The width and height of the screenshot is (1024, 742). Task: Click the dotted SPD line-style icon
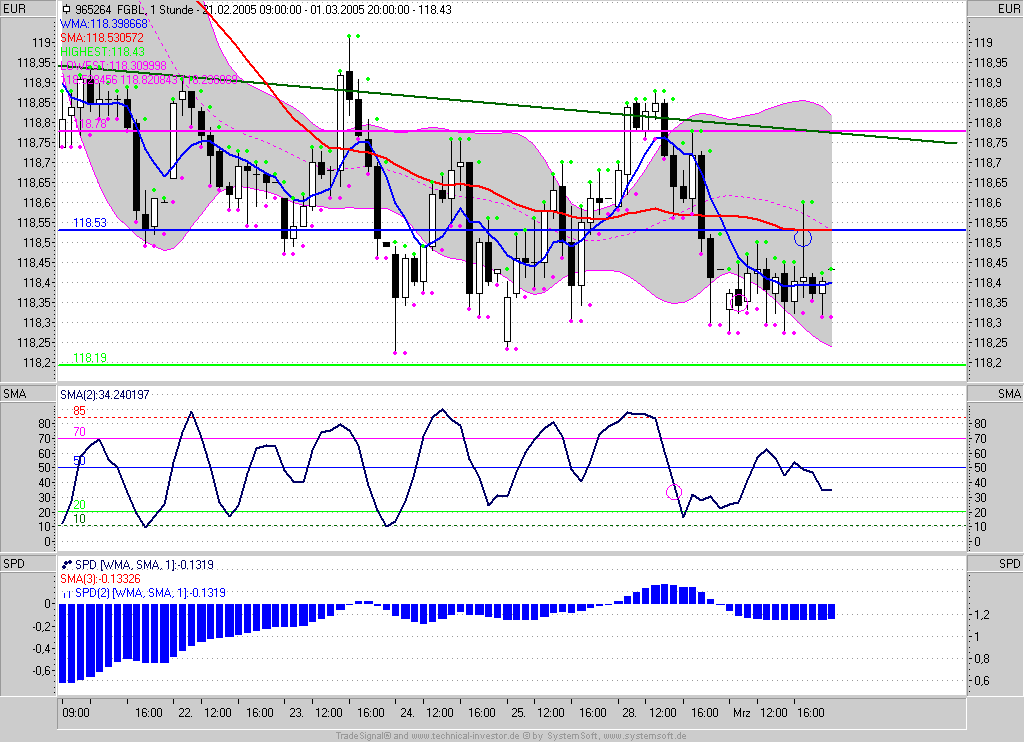tap(66, 565)
